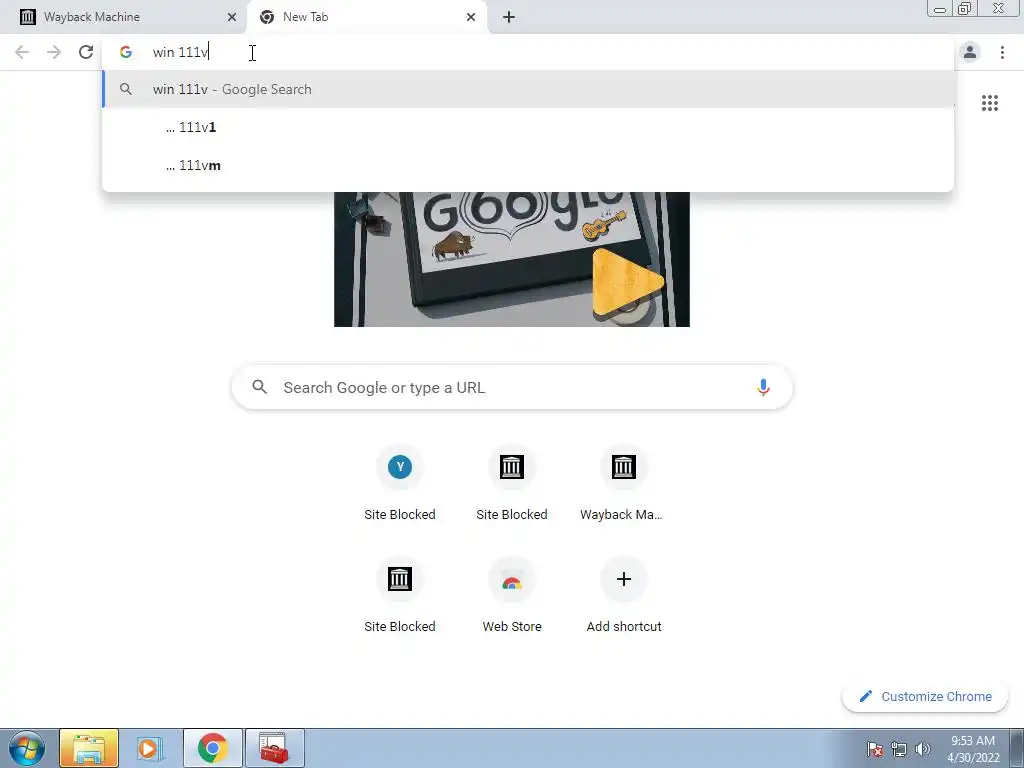Screen dimensions: 1024x768
Task: Click the Site Blocked tile beside the Y tile
Action: point(512,483)
